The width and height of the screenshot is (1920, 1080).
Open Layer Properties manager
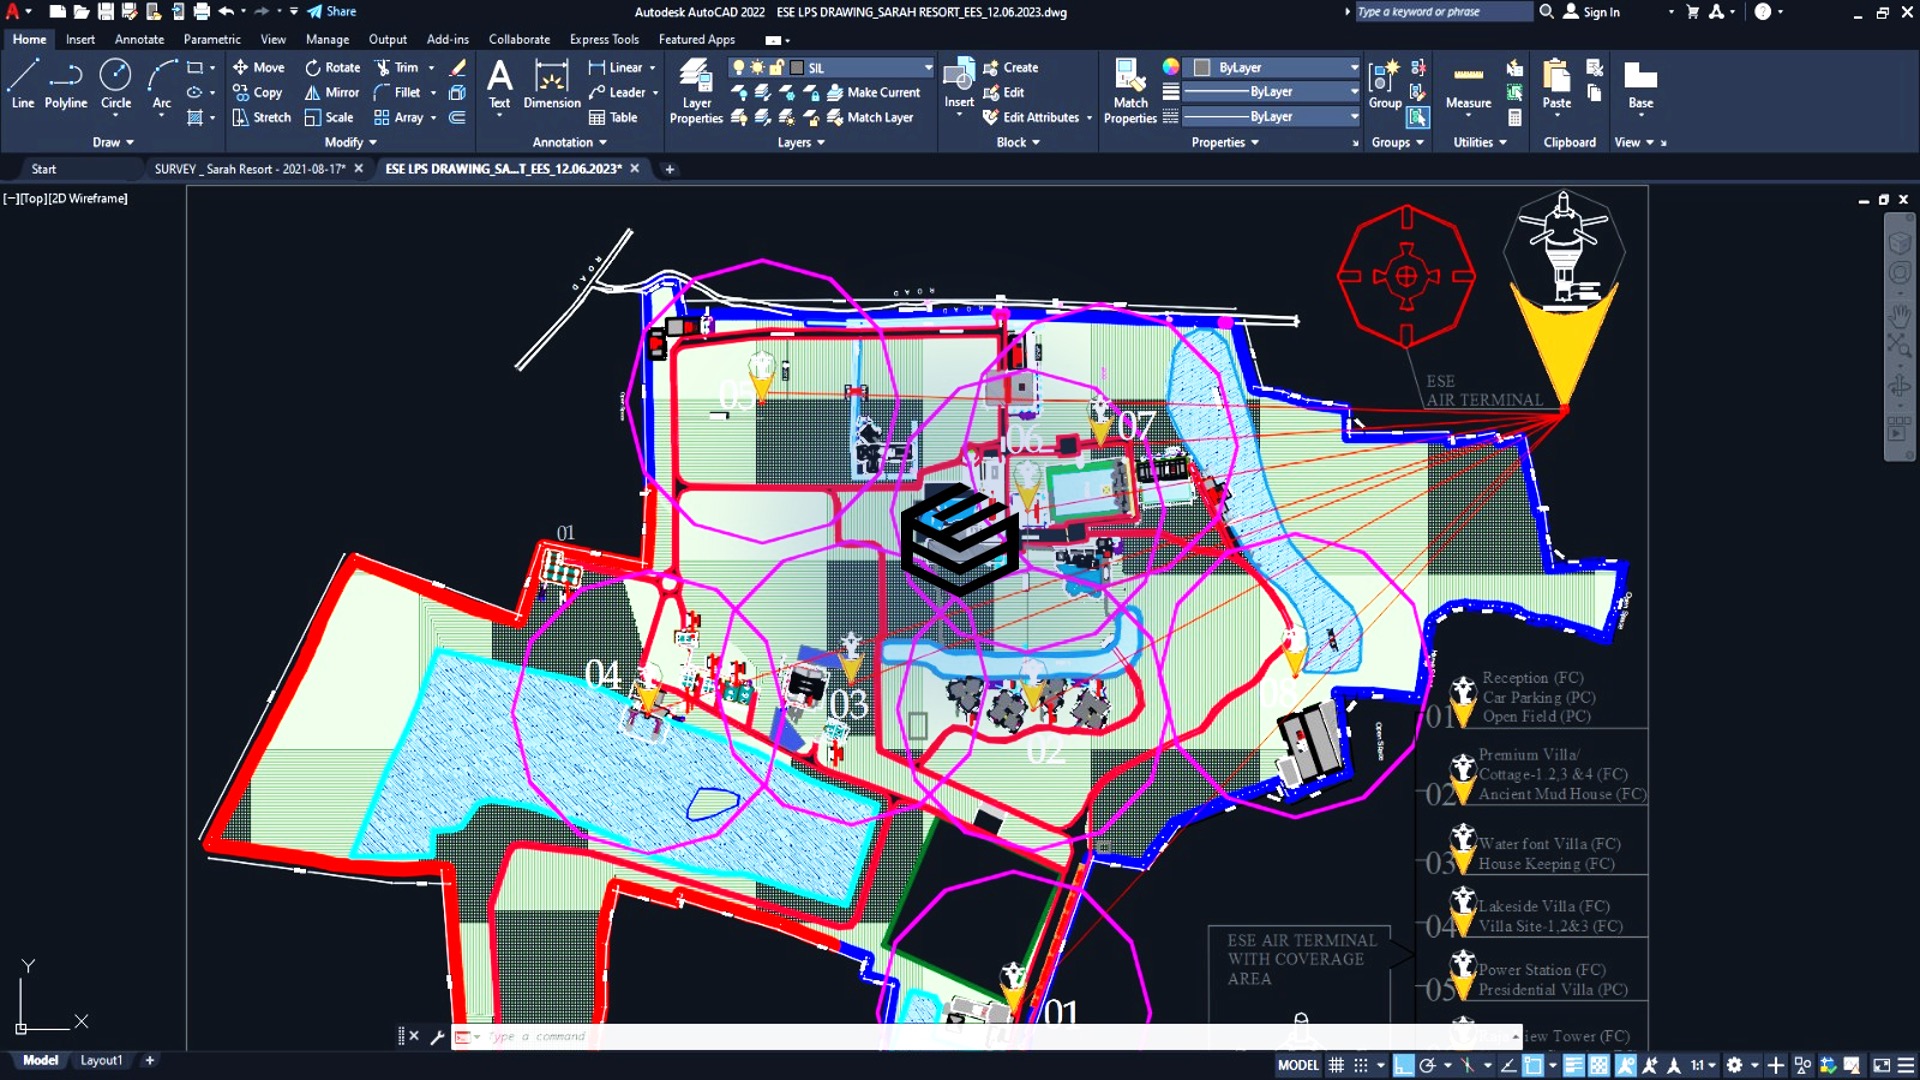pyautogui.click(x=696, y=91)
